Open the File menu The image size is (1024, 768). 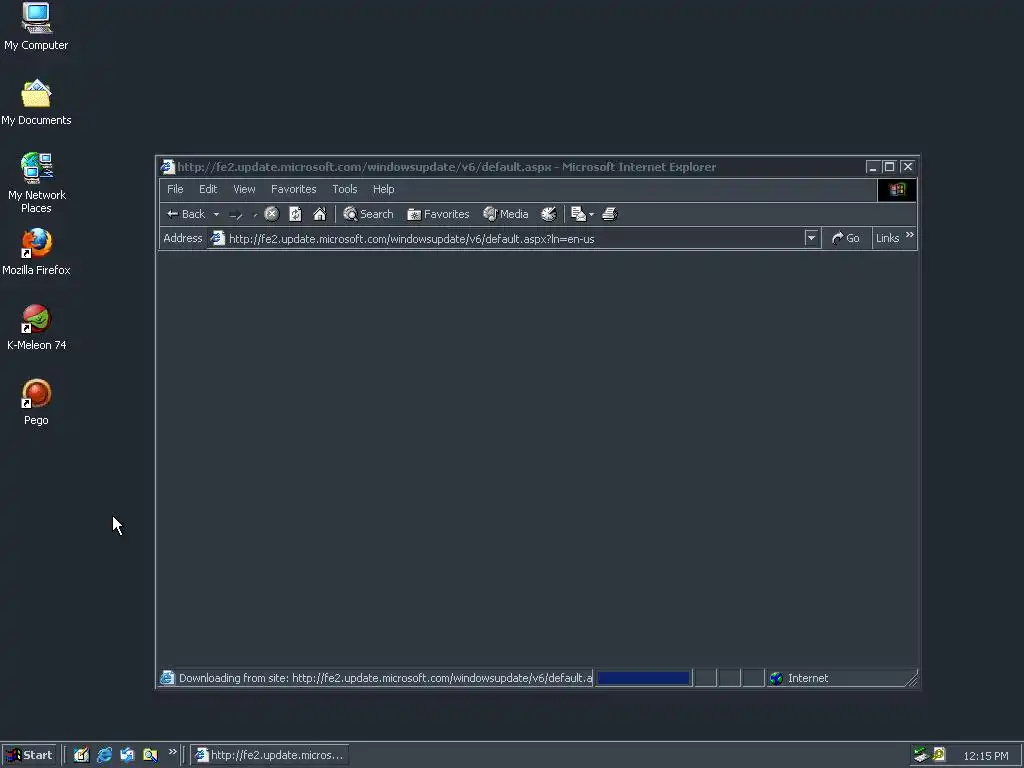[x=175, y=189]
